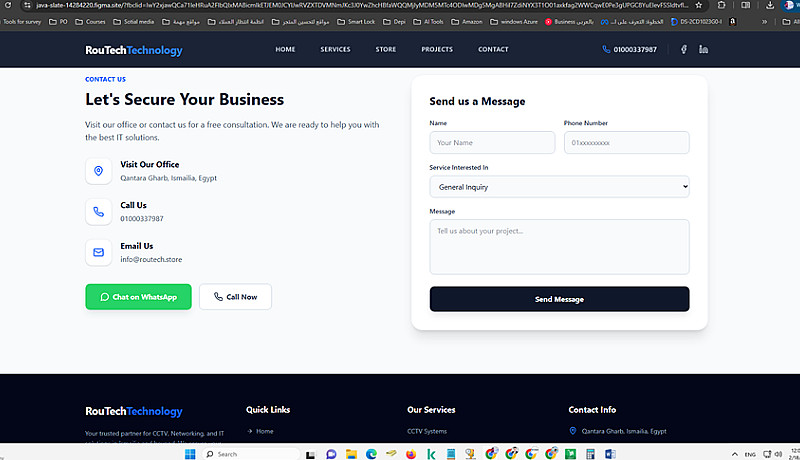Focus the Message text area
The width and height of the screenshot is (800, 460).
pyautogui.click(x=559, y=247)
